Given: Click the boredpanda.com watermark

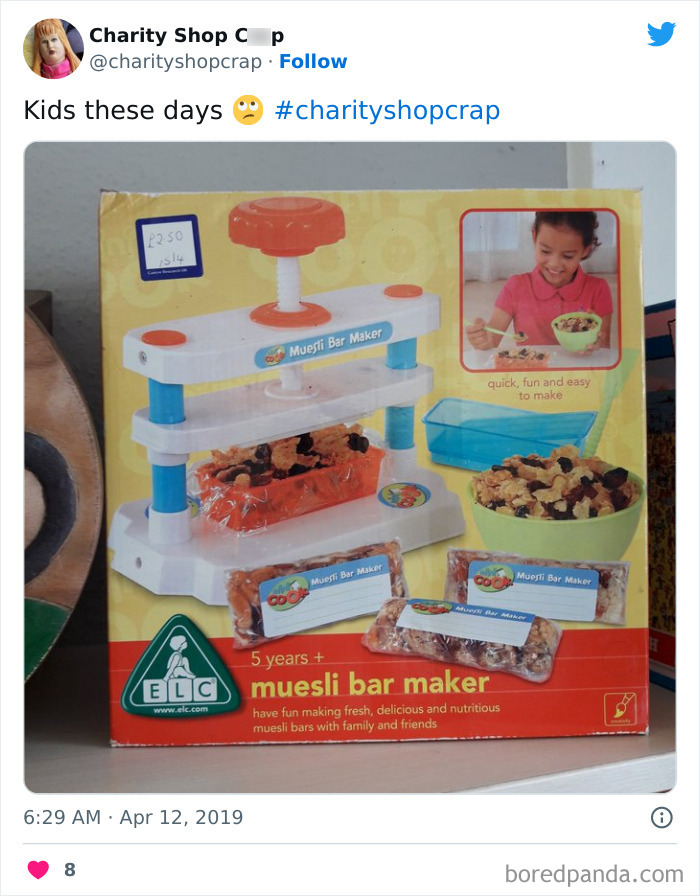Looking at the screenshot, I should (594, 874).
